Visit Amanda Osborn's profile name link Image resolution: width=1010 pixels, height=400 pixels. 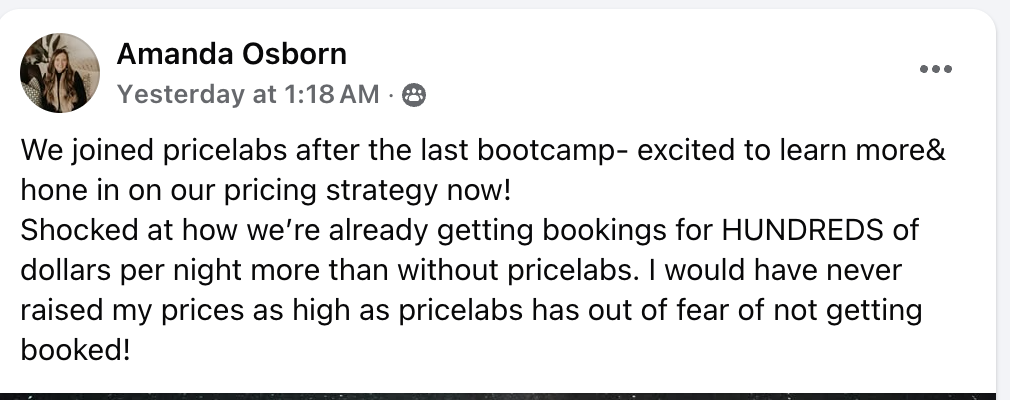tap(232, 54)
